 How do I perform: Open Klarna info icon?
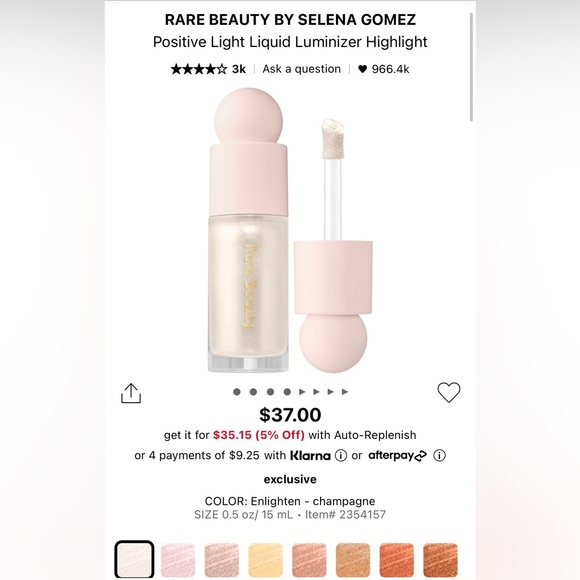[x=341, y=455]
